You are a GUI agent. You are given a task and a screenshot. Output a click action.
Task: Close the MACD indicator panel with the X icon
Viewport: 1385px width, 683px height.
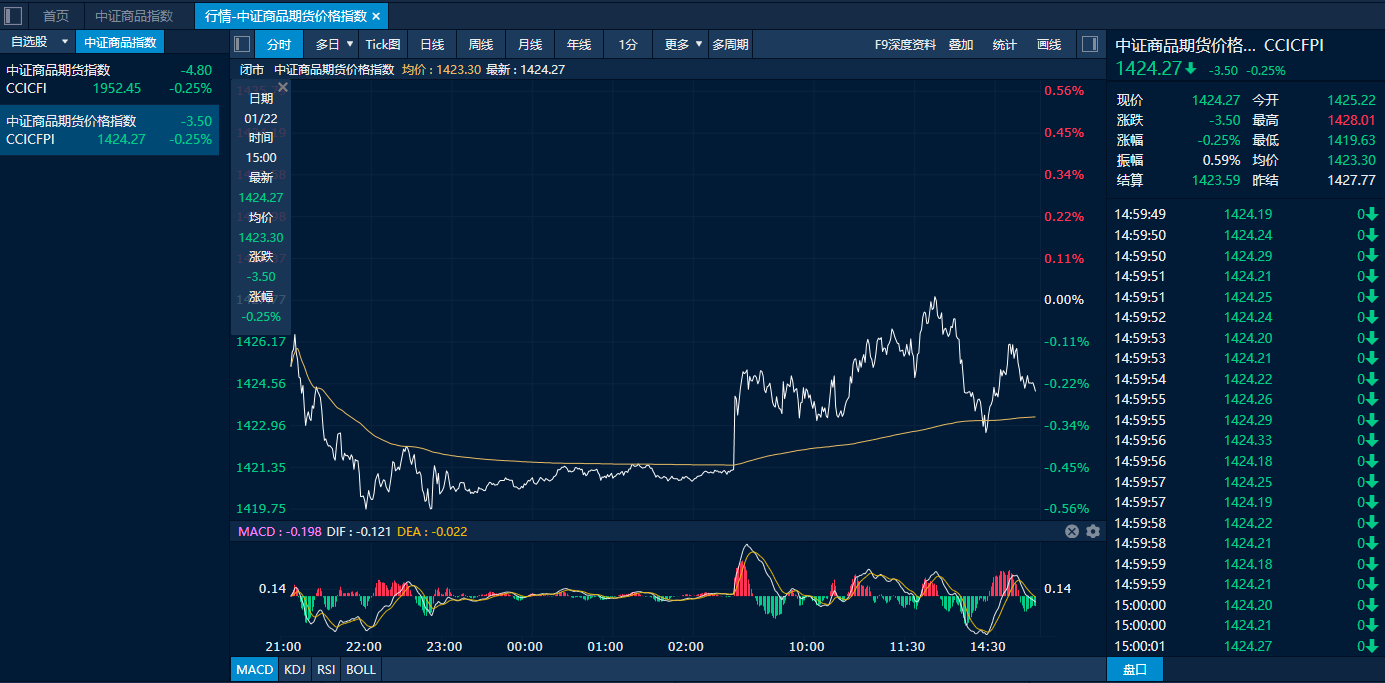(1072, 532)
